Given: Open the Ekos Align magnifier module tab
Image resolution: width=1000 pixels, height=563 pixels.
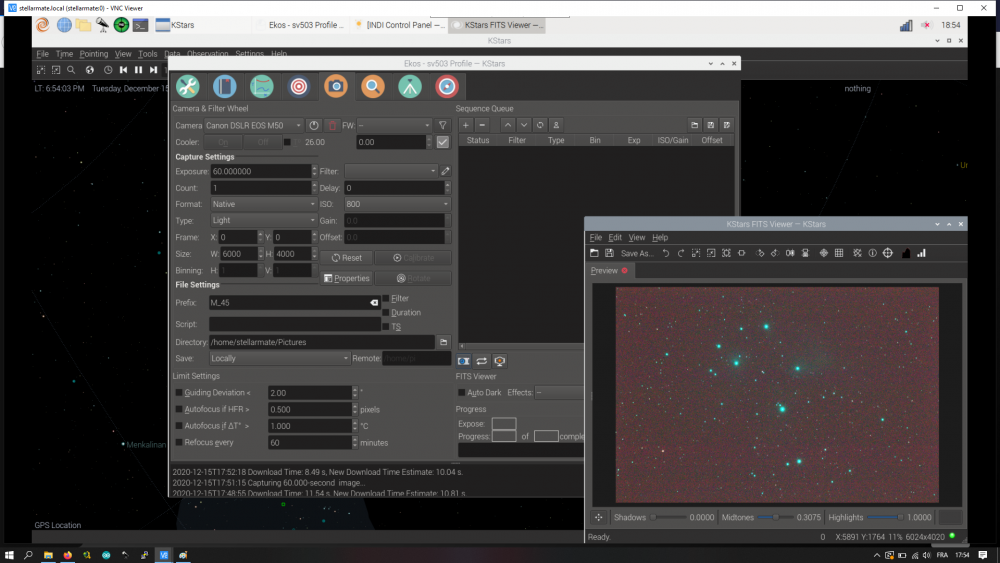Looking at the screenshot, I should pos(372,87).
